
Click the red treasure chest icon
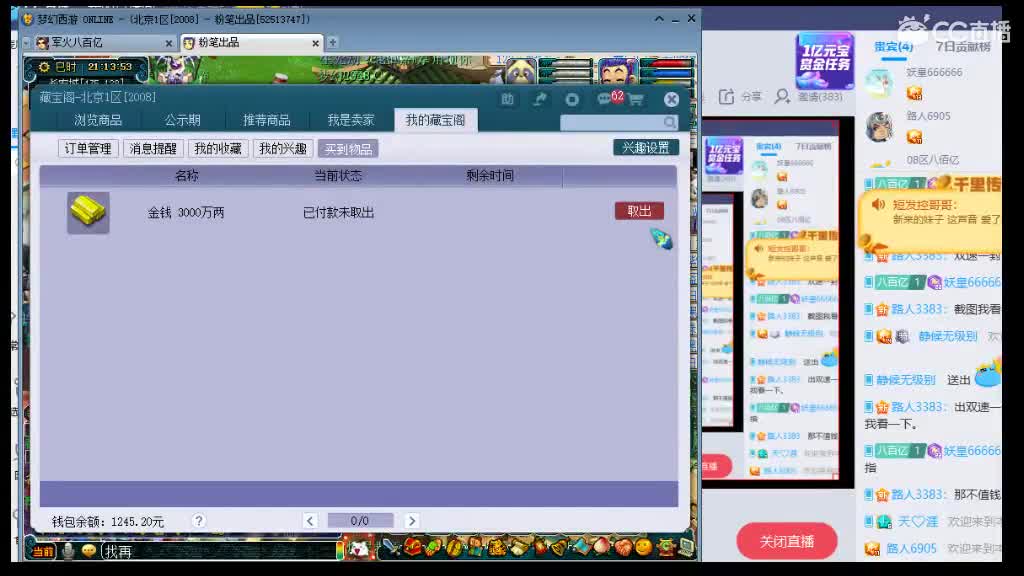click(411, 547)
